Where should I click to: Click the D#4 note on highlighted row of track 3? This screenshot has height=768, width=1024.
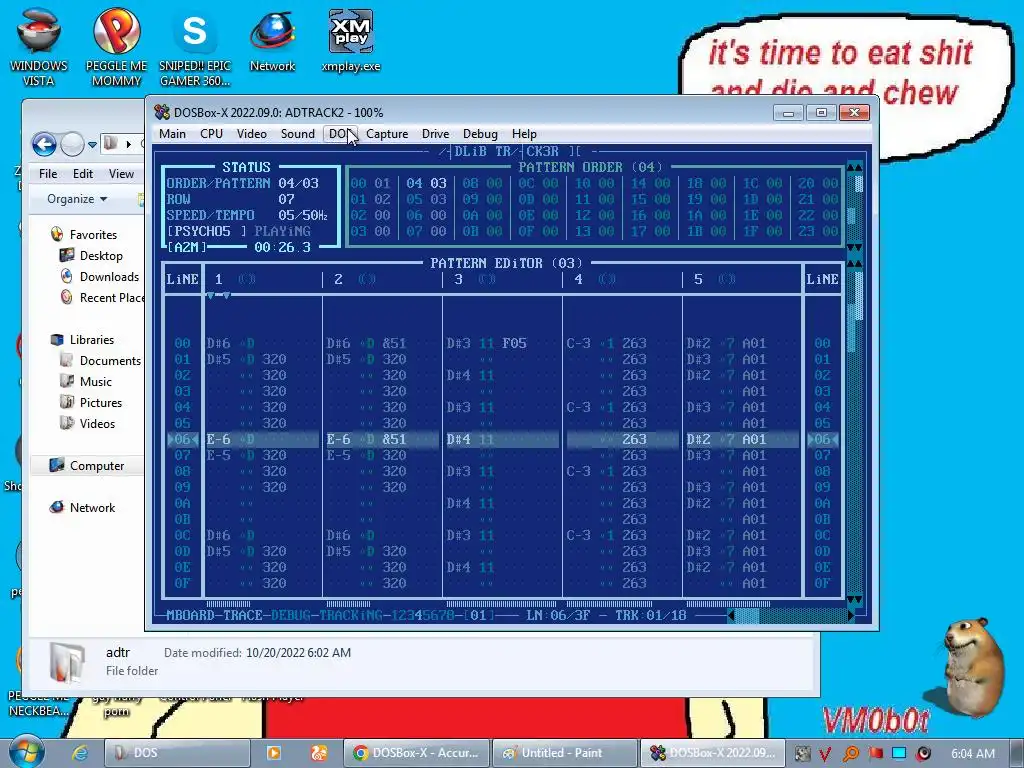pyautogui.click(x=458, y=440)
